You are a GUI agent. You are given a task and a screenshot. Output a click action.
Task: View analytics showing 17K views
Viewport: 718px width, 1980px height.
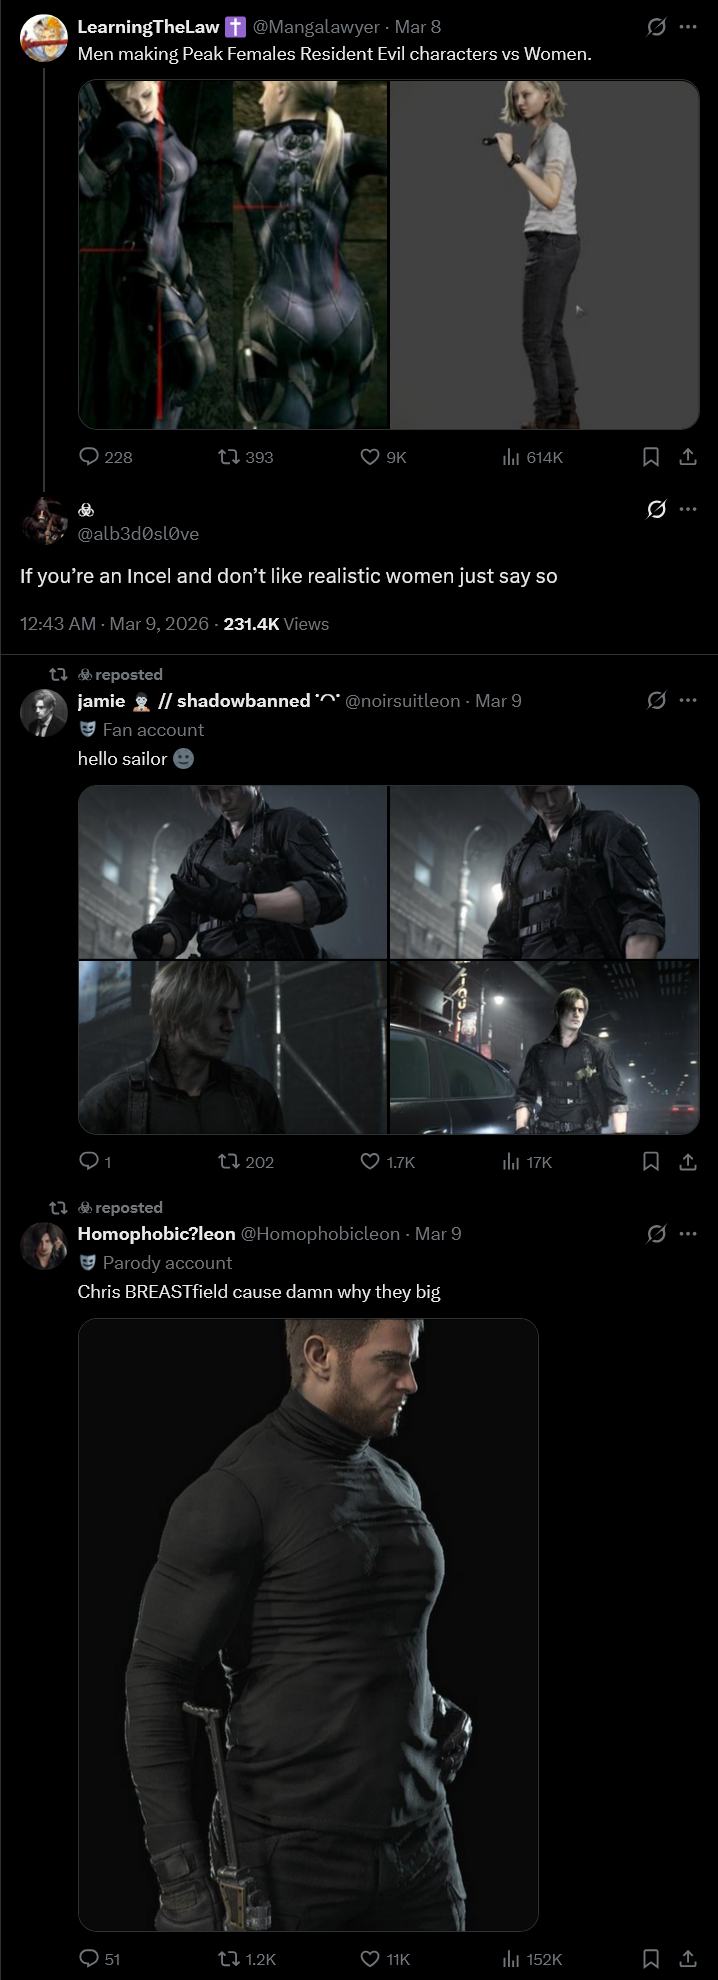point(527,1161)
